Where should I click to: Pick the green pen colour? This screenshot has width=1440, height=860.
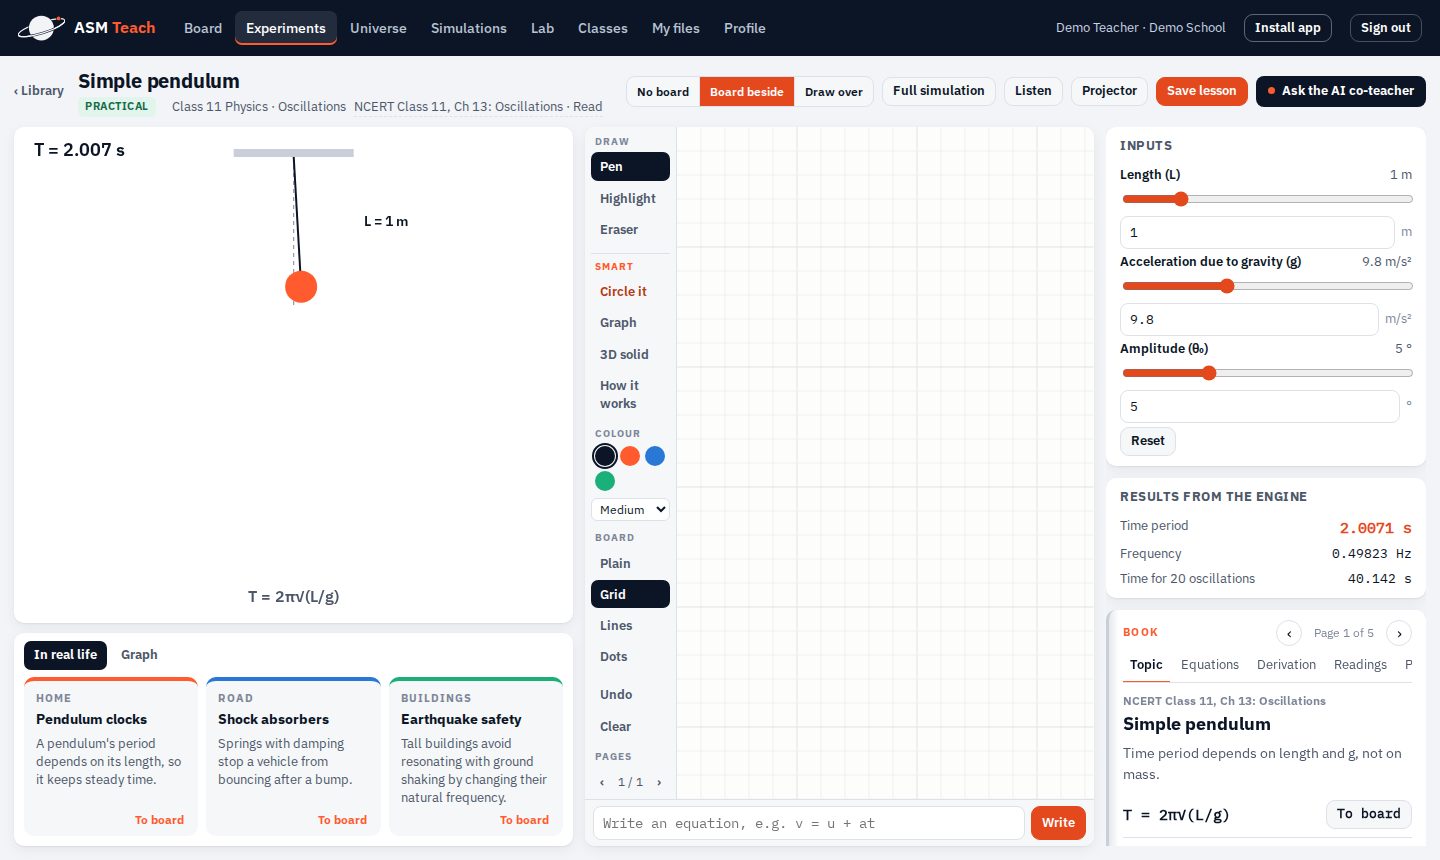(x=605, y=481)
